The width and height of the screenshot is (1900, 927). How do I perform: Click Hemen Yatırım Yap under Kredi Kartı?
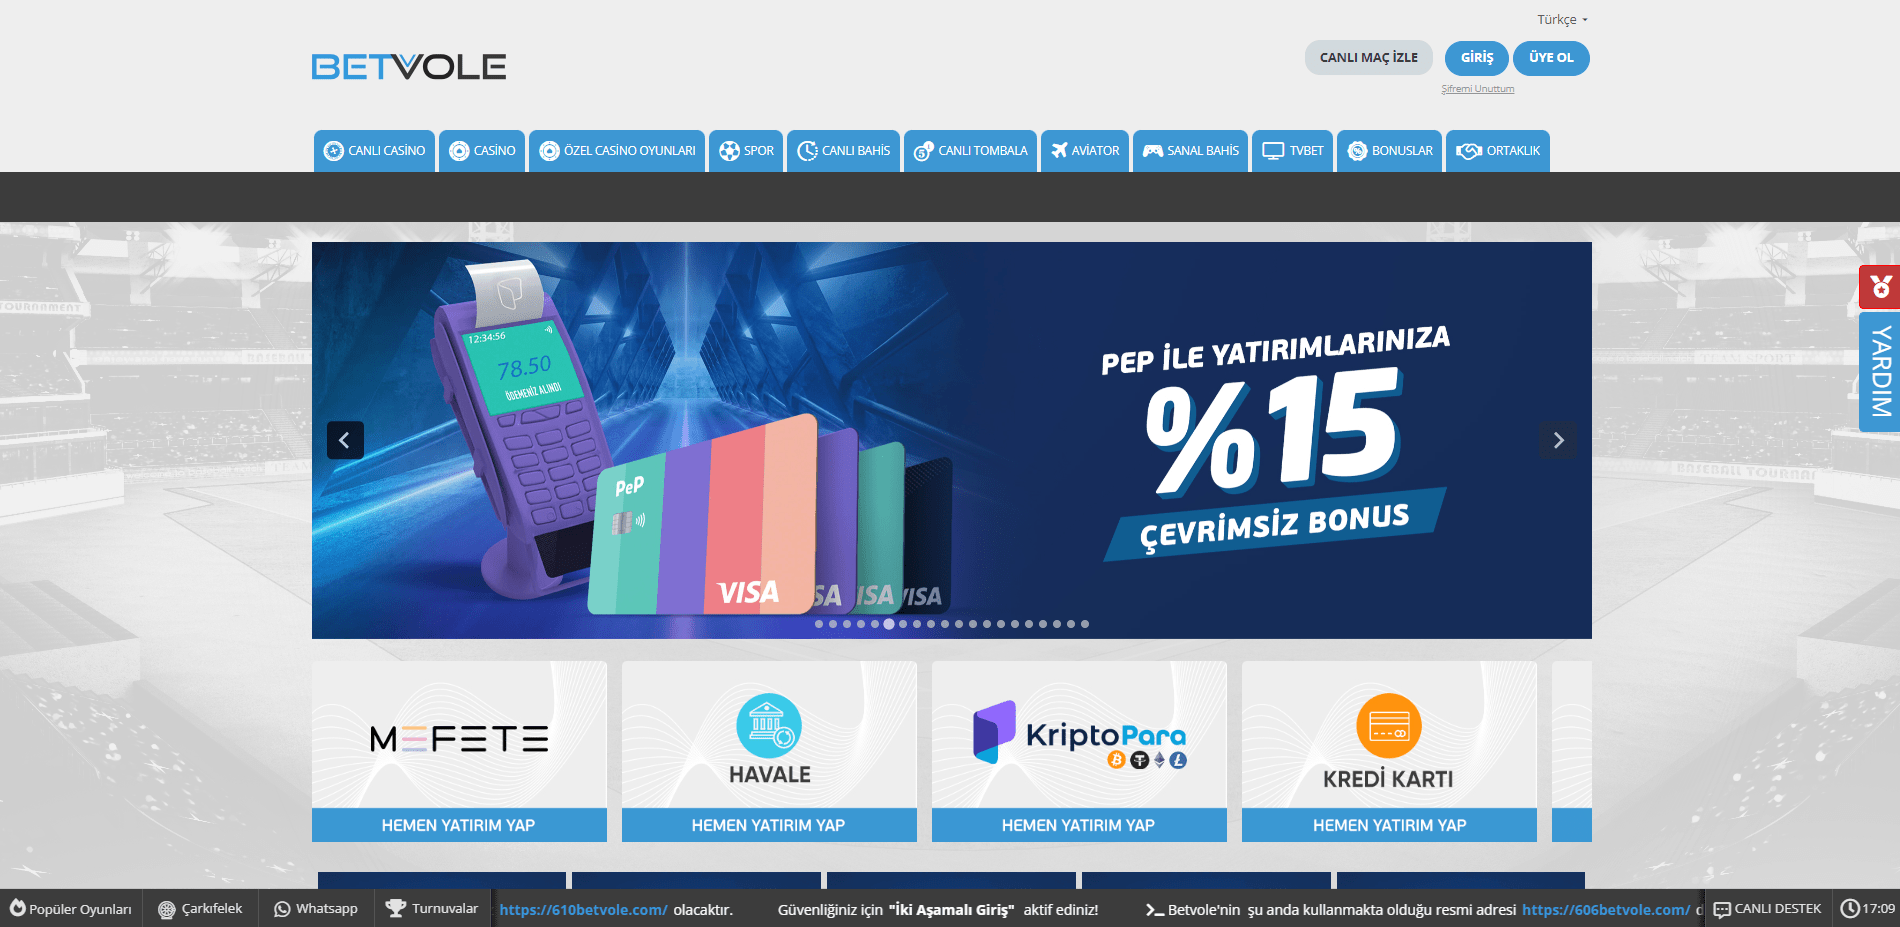1389,825
